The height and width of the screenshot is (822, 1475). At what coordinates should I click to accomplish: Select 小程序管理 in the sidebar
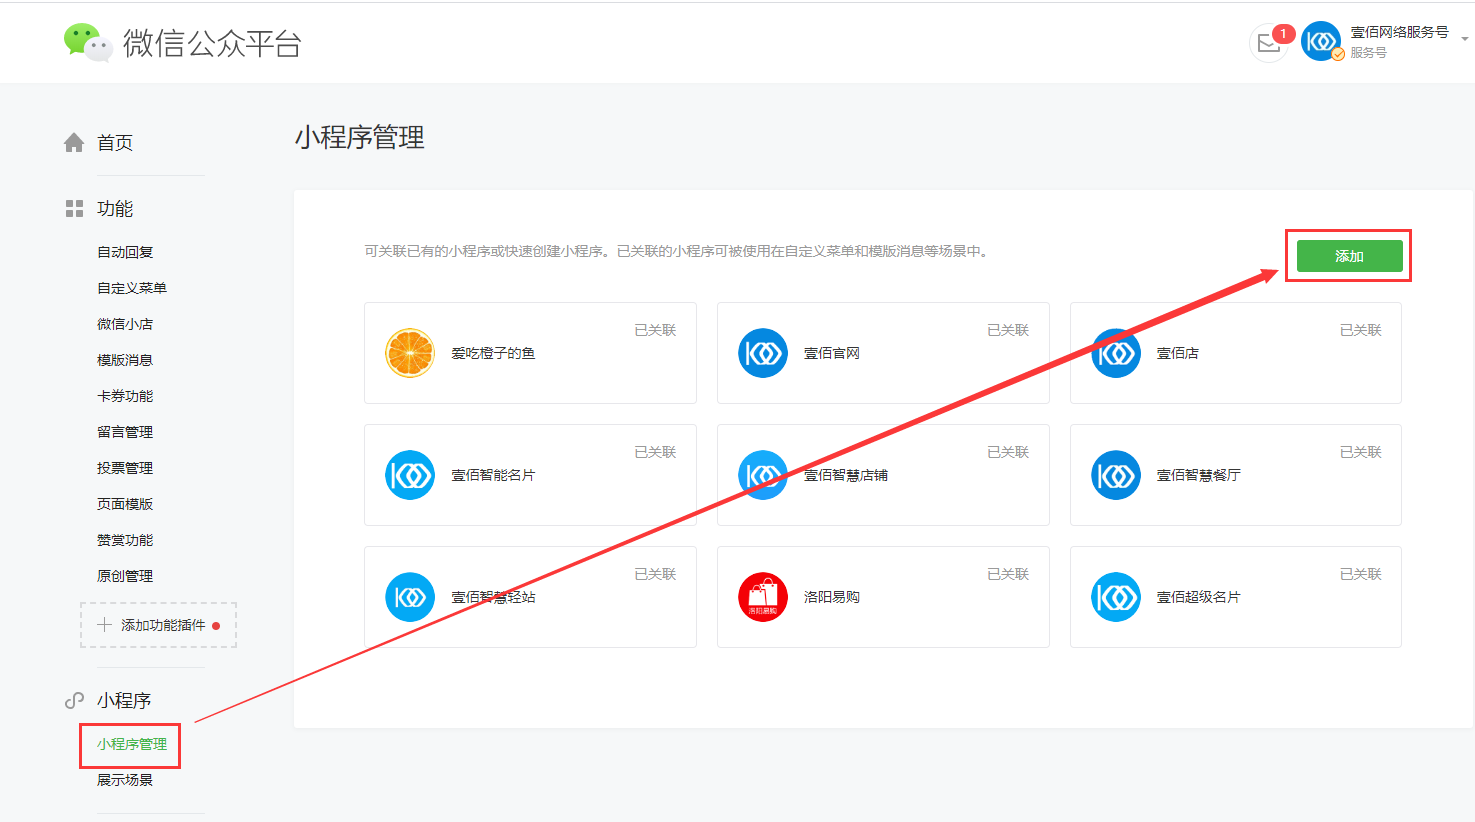(x=132, y=744)
